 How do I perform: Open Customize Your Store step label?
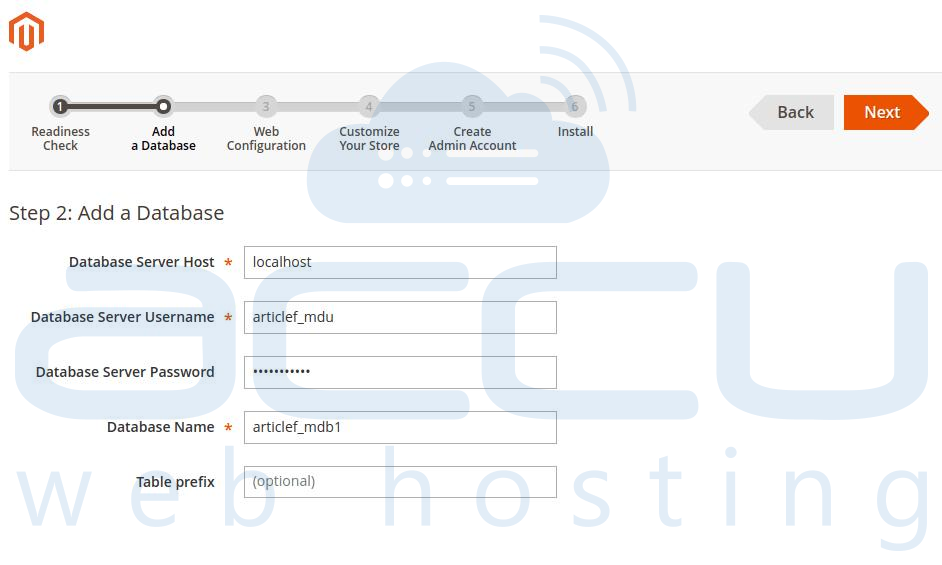pyautogui.click(x=369, y=138)
